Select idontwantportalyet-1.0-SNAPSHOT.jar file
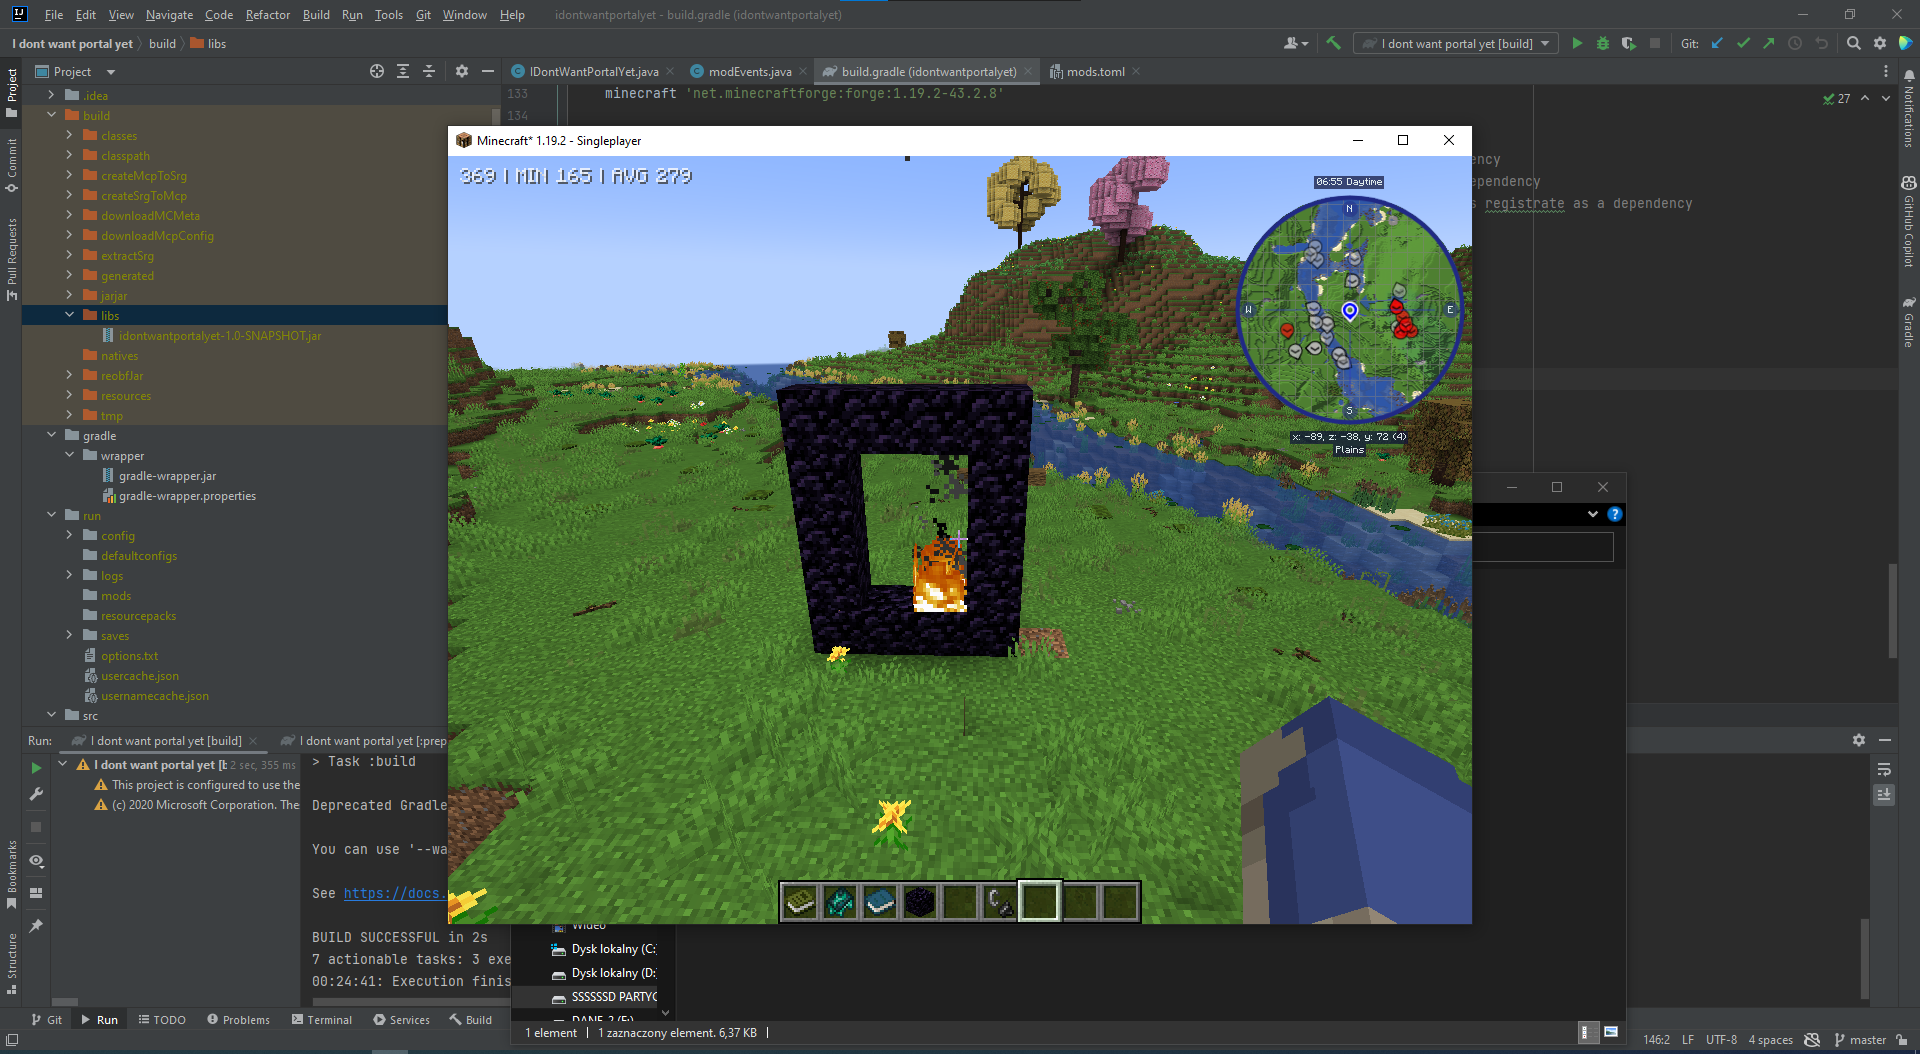This screenshot has width=1920, height=1054. point(220,335)
